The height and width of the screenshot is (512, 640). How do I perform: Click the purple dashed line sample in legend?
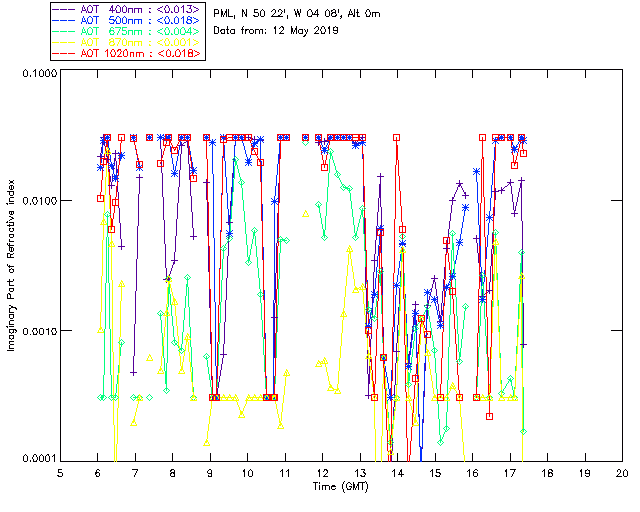click(64, 9)
